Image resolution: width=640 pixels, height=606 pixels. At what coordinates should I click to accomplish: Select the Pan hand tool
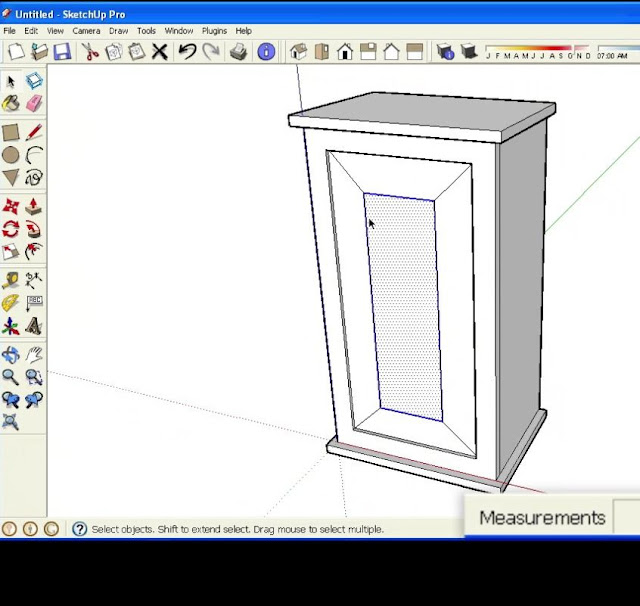click(34, 355)
